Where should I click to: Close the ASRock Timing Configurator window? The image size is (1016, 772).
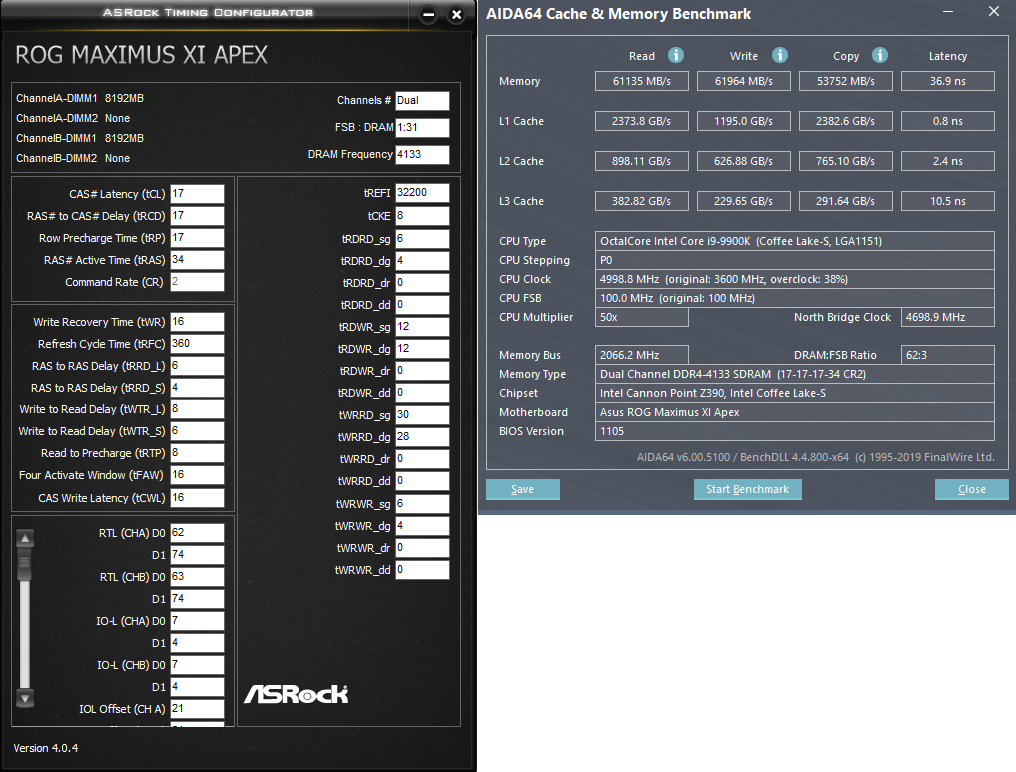[x=457, y=14]
